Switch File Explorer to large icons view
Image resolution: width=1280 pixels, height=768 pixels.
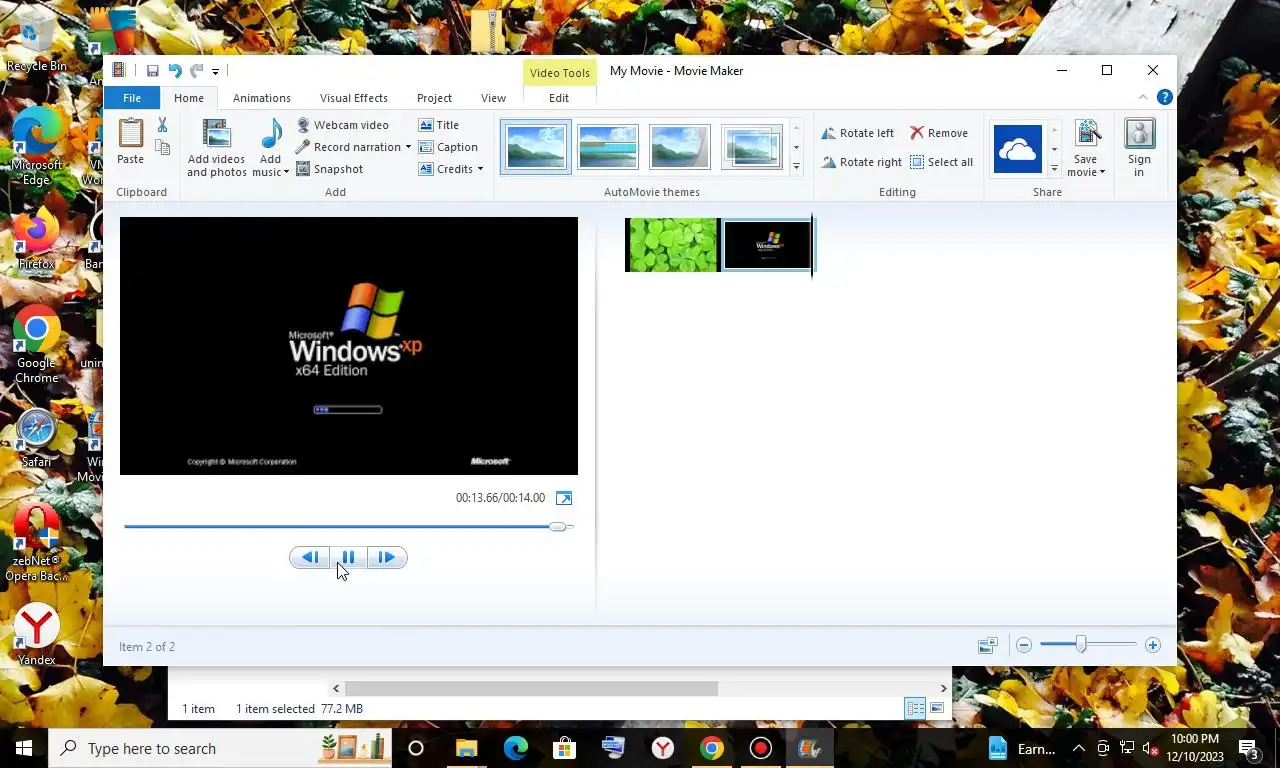tap(937, 708)
